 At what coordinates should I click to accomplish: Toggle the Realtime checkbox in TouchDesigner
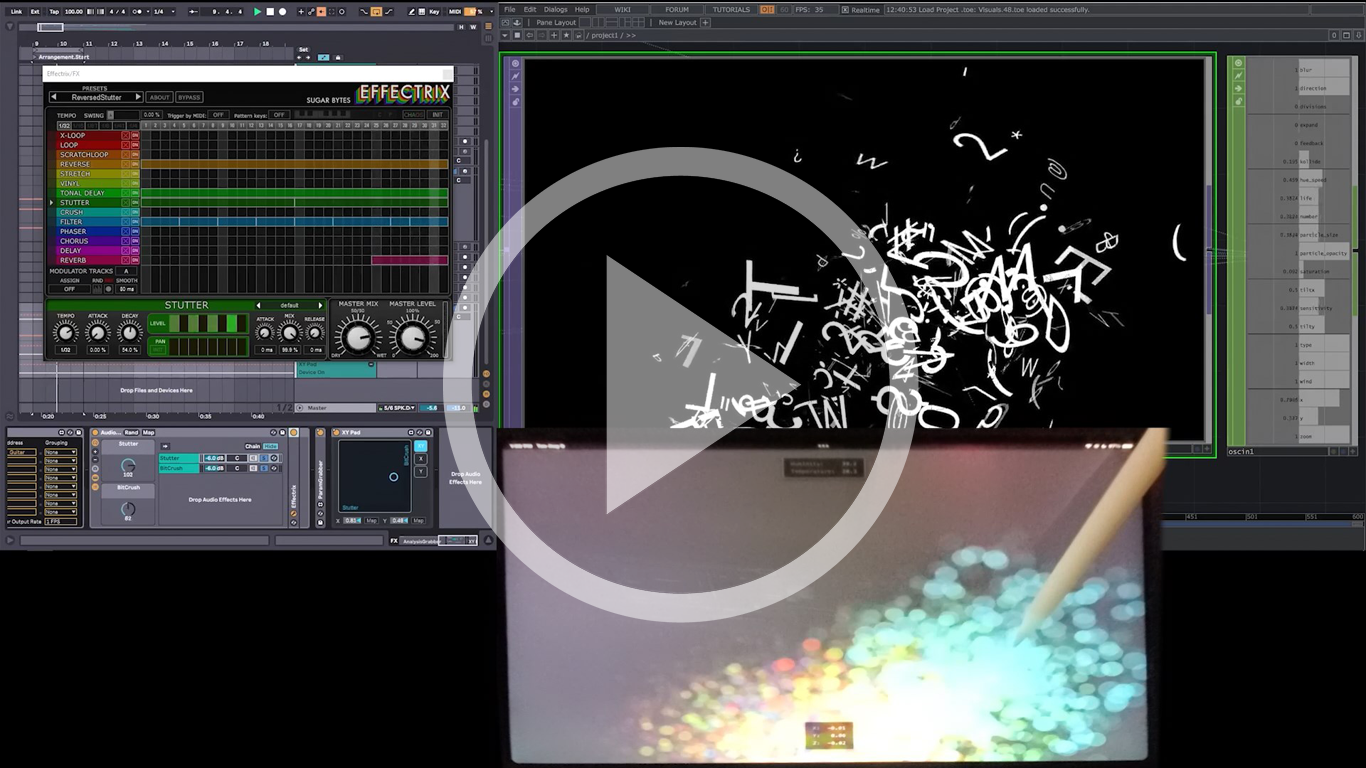tap(845, 10)
